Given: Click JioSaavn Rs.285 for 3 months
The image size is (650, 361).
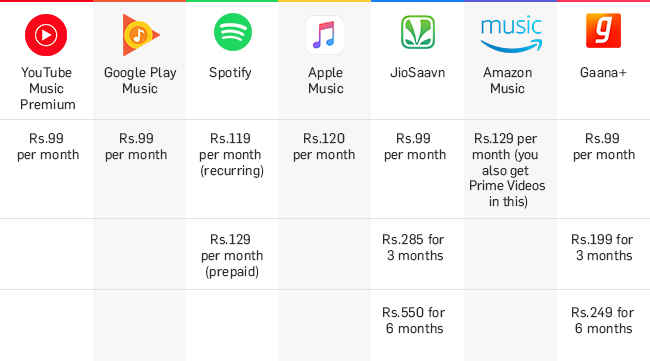Looking at the screenshot, I should (414, 247).
